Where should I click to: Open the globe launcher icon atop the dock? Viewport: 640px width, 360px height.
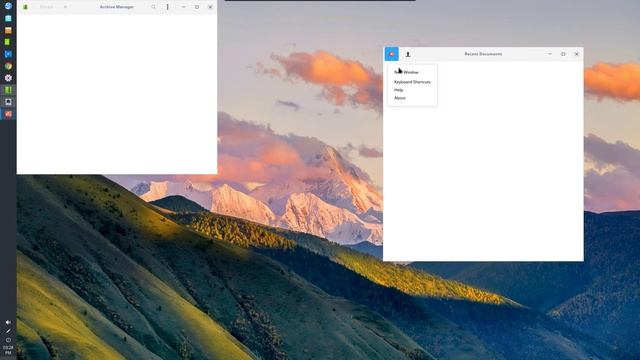[x=8, y=6]
